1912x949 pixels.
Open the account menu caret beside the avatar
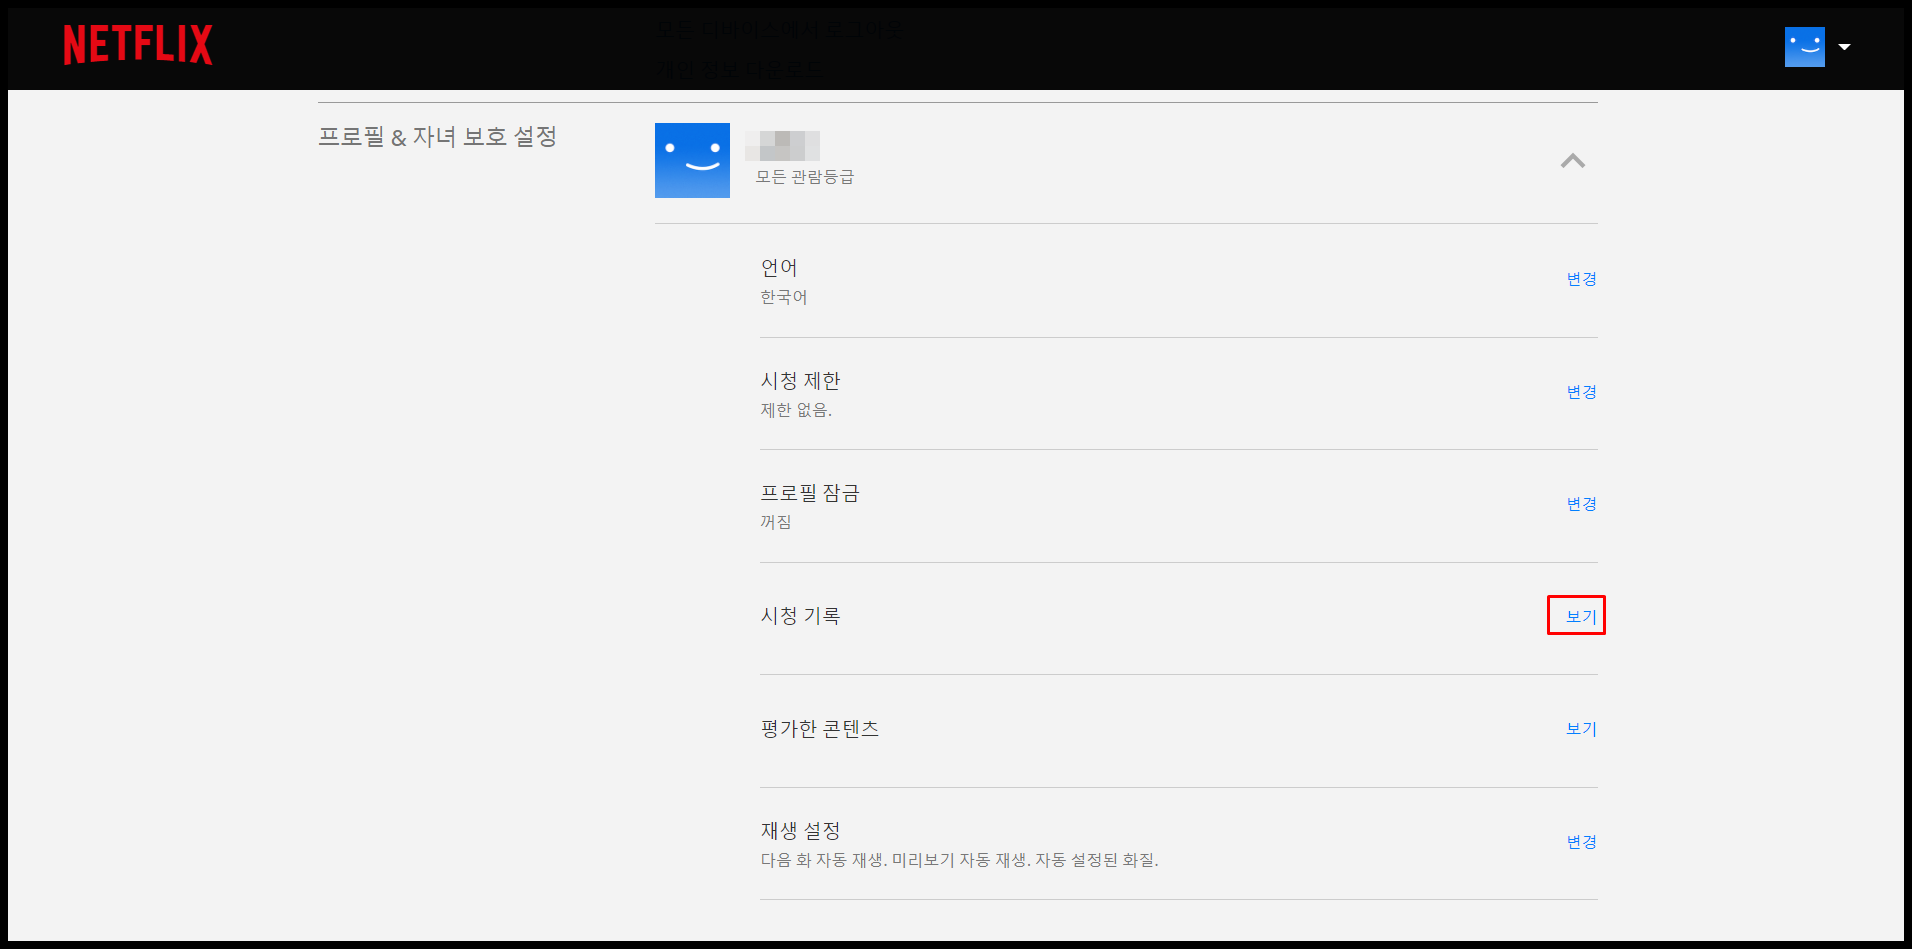pyautogui.click(x=1845, y=47)
